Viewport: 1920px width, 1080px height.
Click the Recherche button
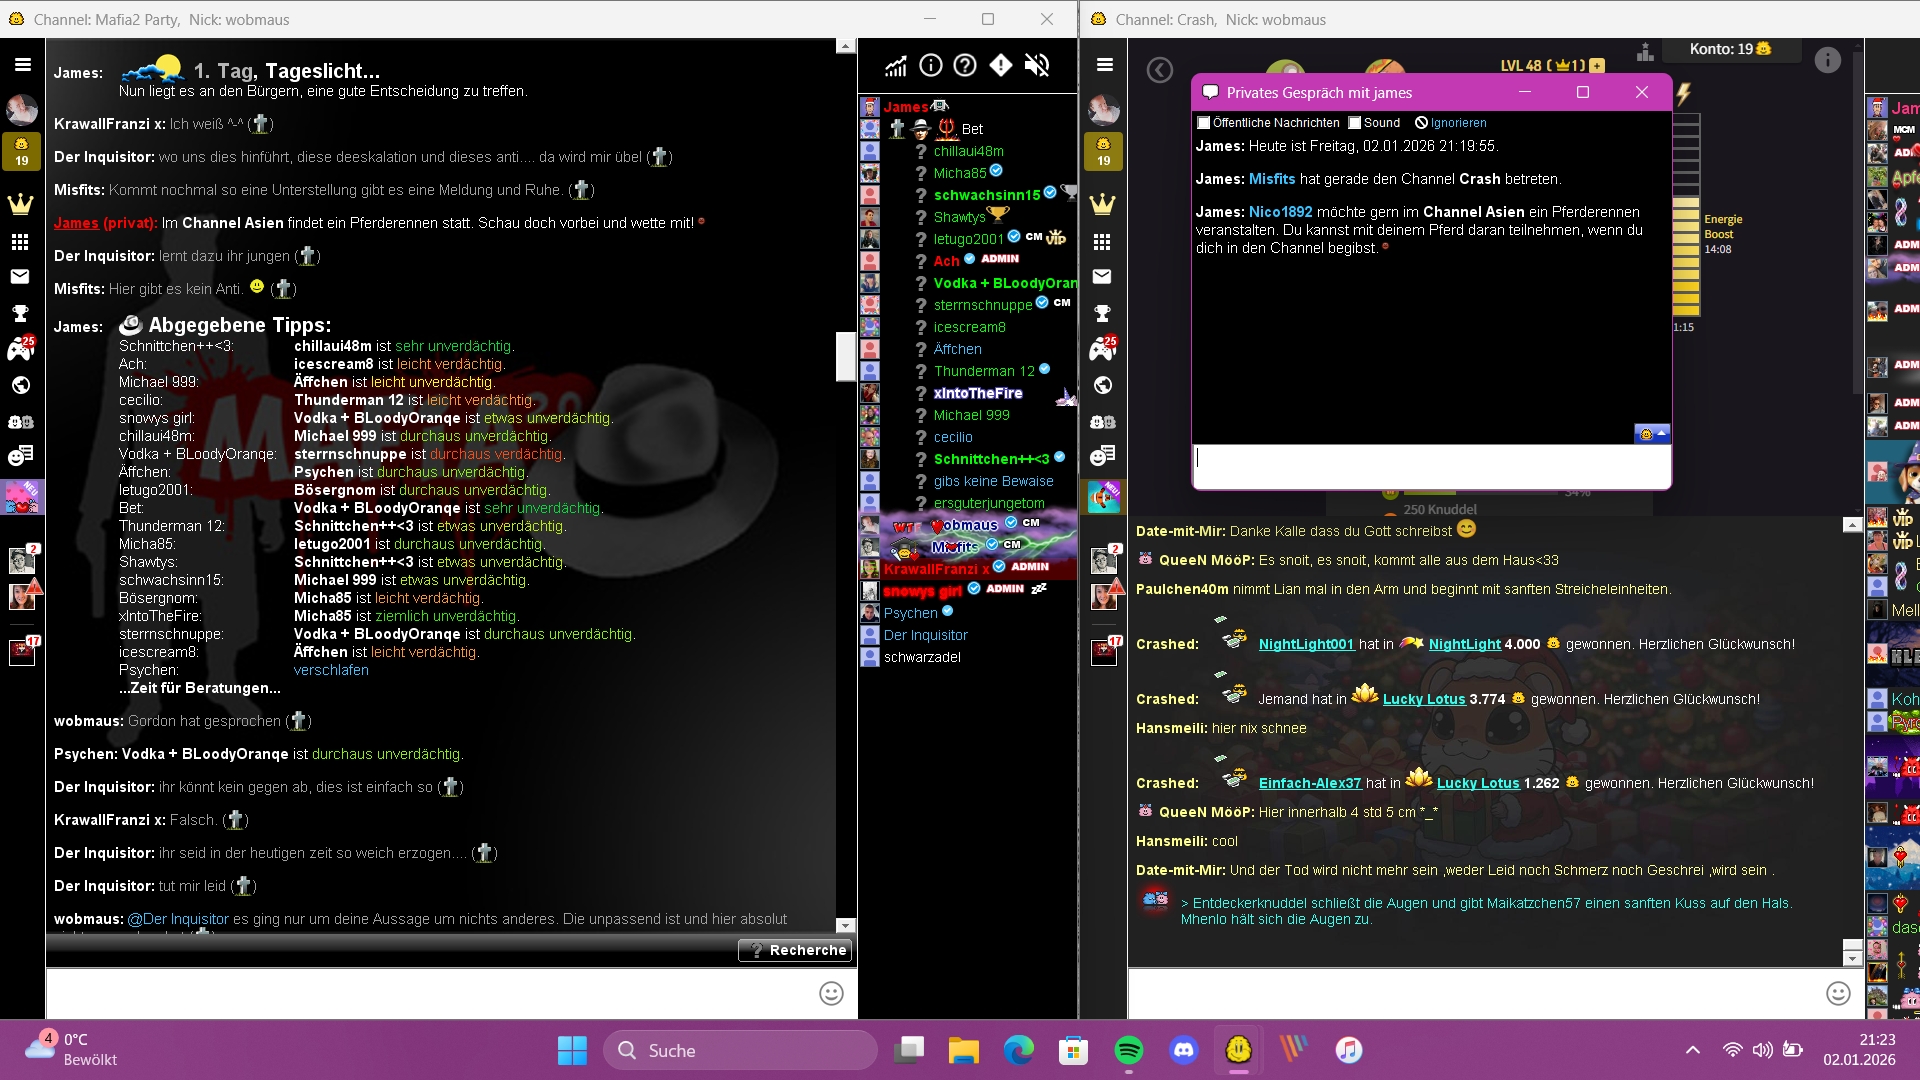[x=796, y=950]
